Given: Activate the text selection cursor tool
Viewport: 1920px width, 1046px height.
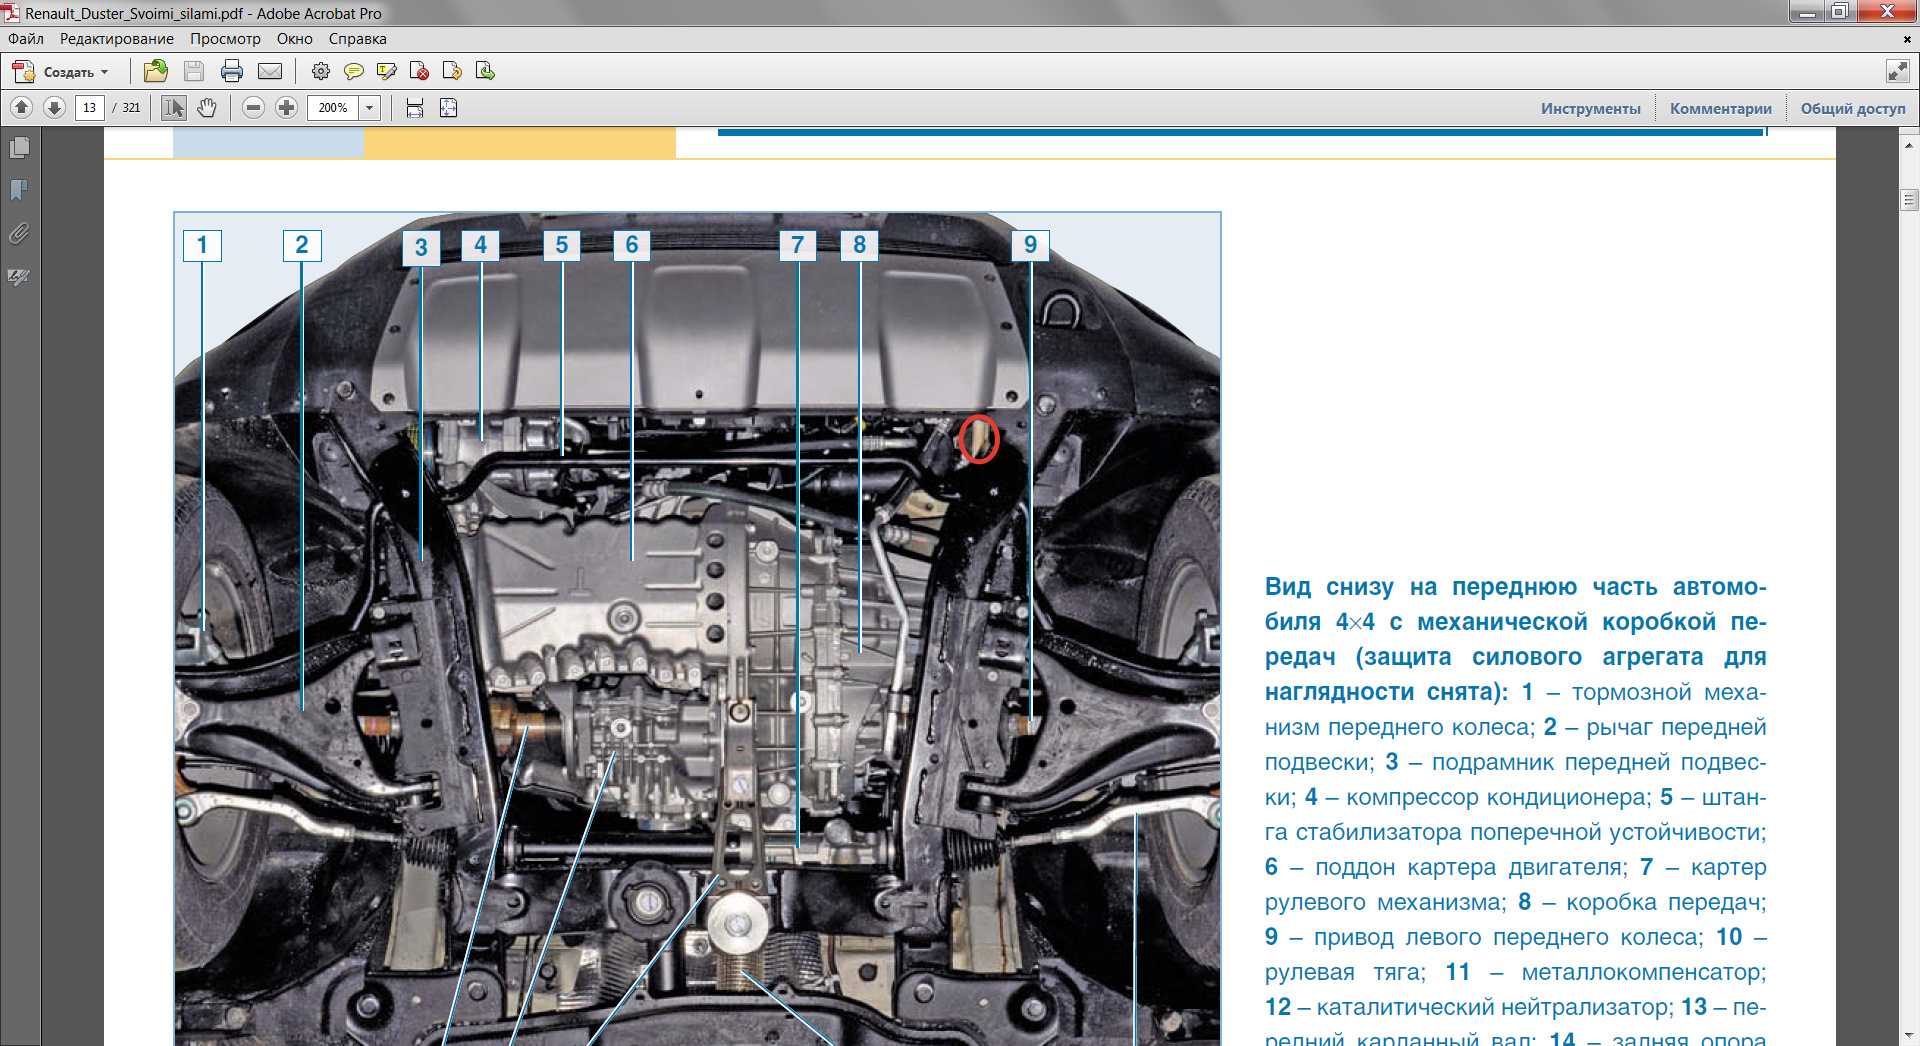Looking at the screenshot, I should point(173,107).
